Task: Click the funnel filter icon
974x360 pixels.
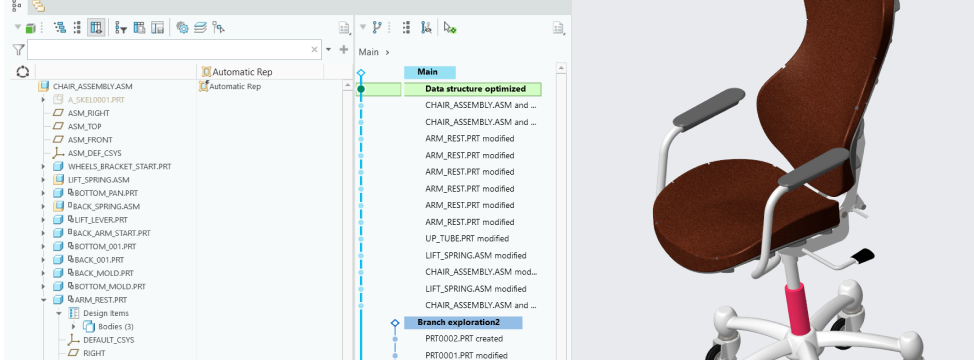Action: (19, 50)
